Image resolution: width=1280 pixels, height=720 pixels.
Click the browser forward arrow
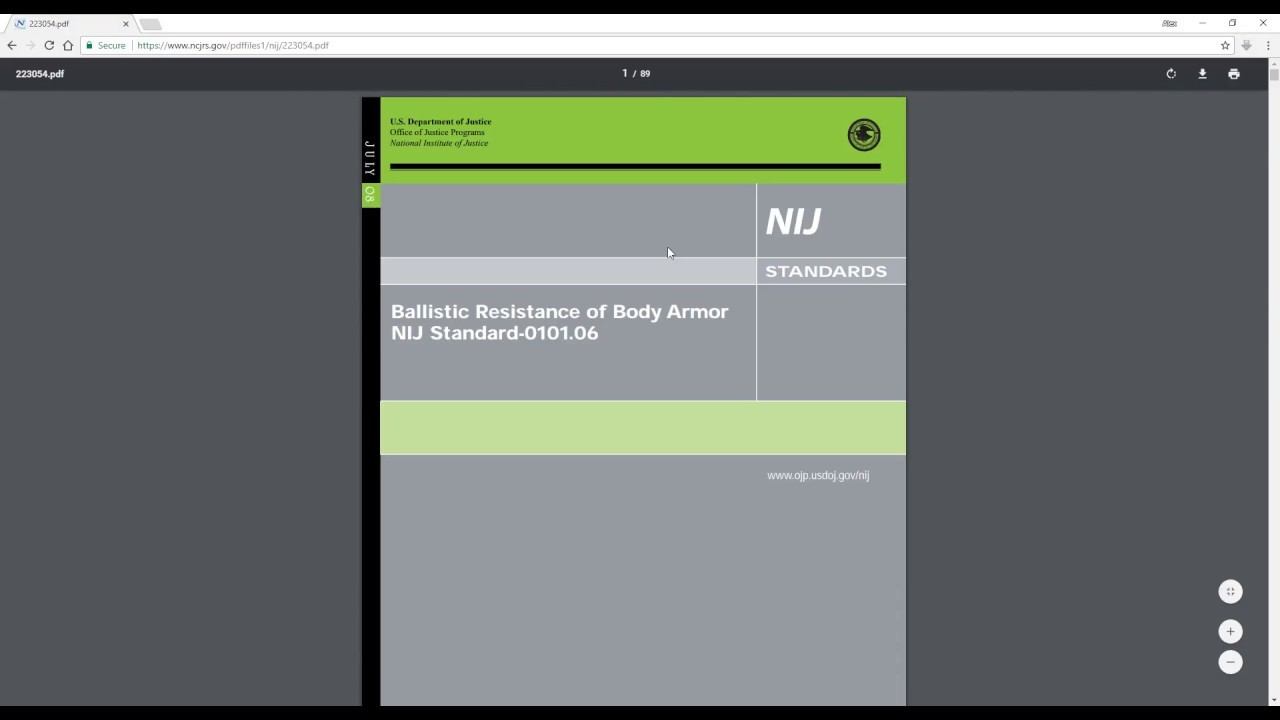pyautogui.click(x=30, y=45)
